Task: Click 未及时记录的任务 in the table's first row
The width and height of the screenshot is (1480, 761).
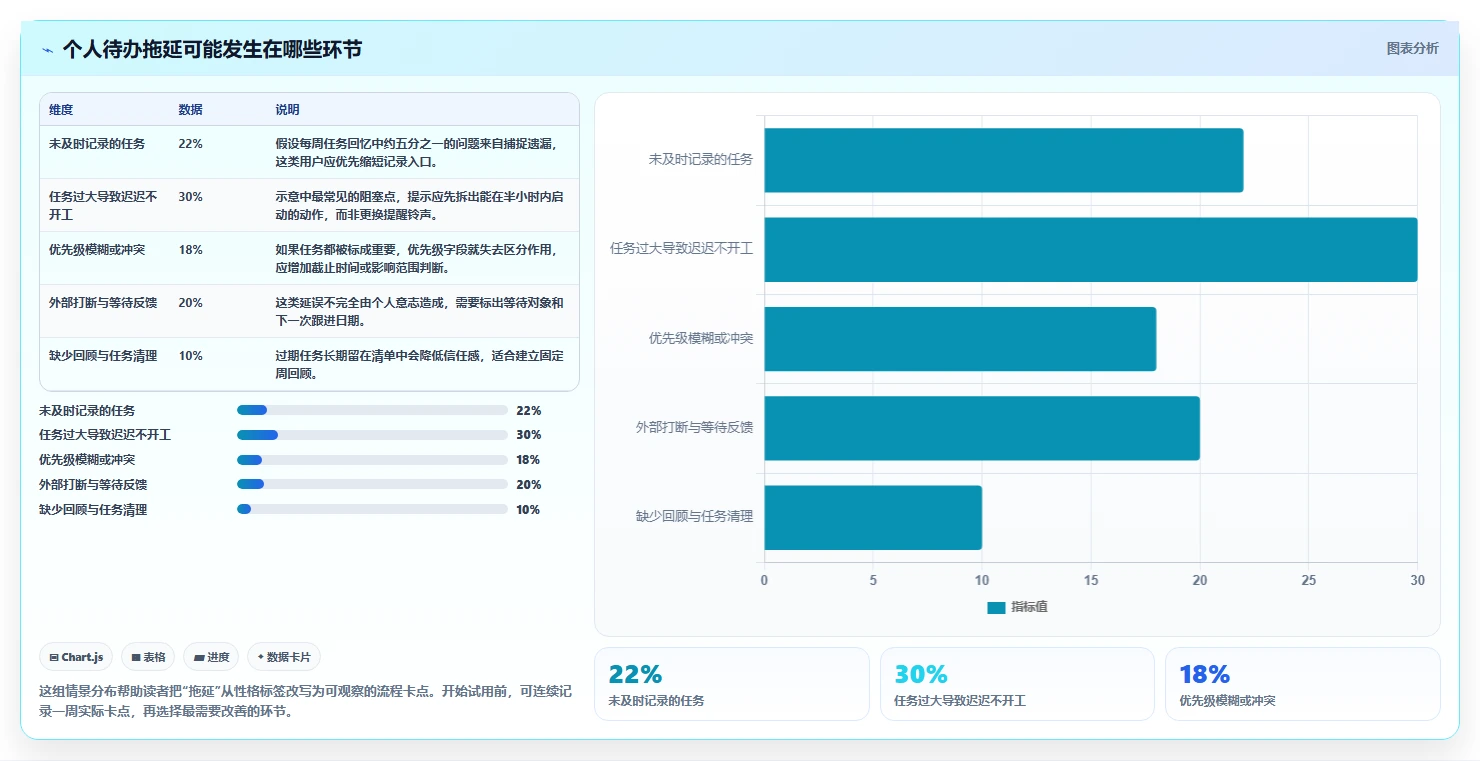Action: pyautogui.click(x=97, y=144)
